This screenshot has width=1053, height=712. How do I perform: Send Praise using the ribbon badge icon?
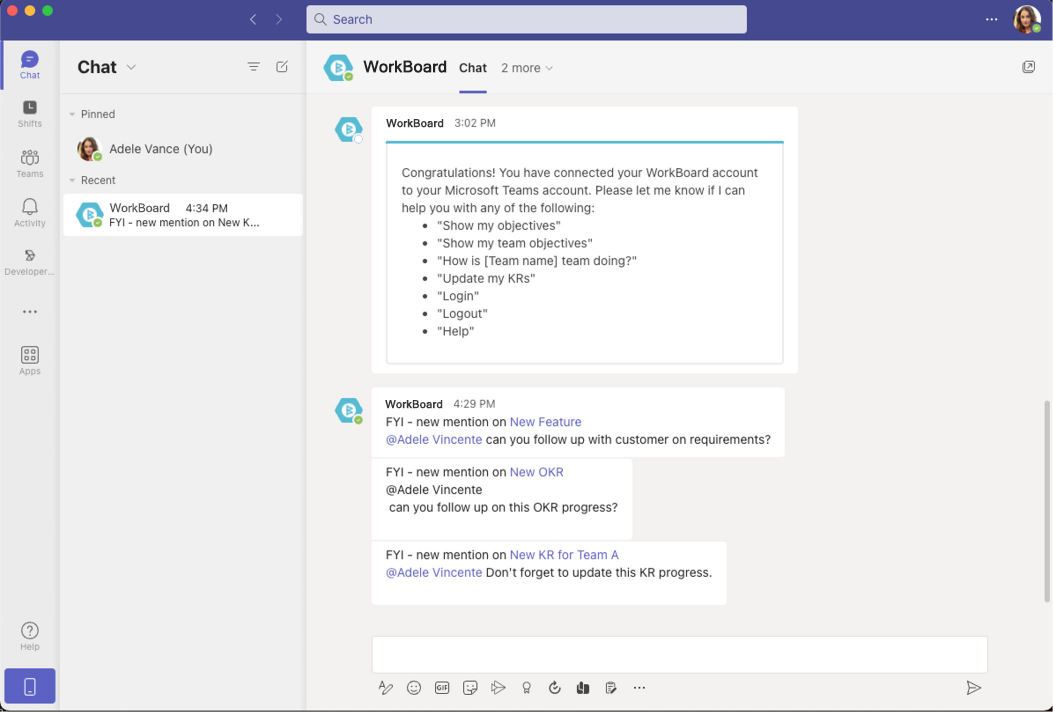point(526,687)
